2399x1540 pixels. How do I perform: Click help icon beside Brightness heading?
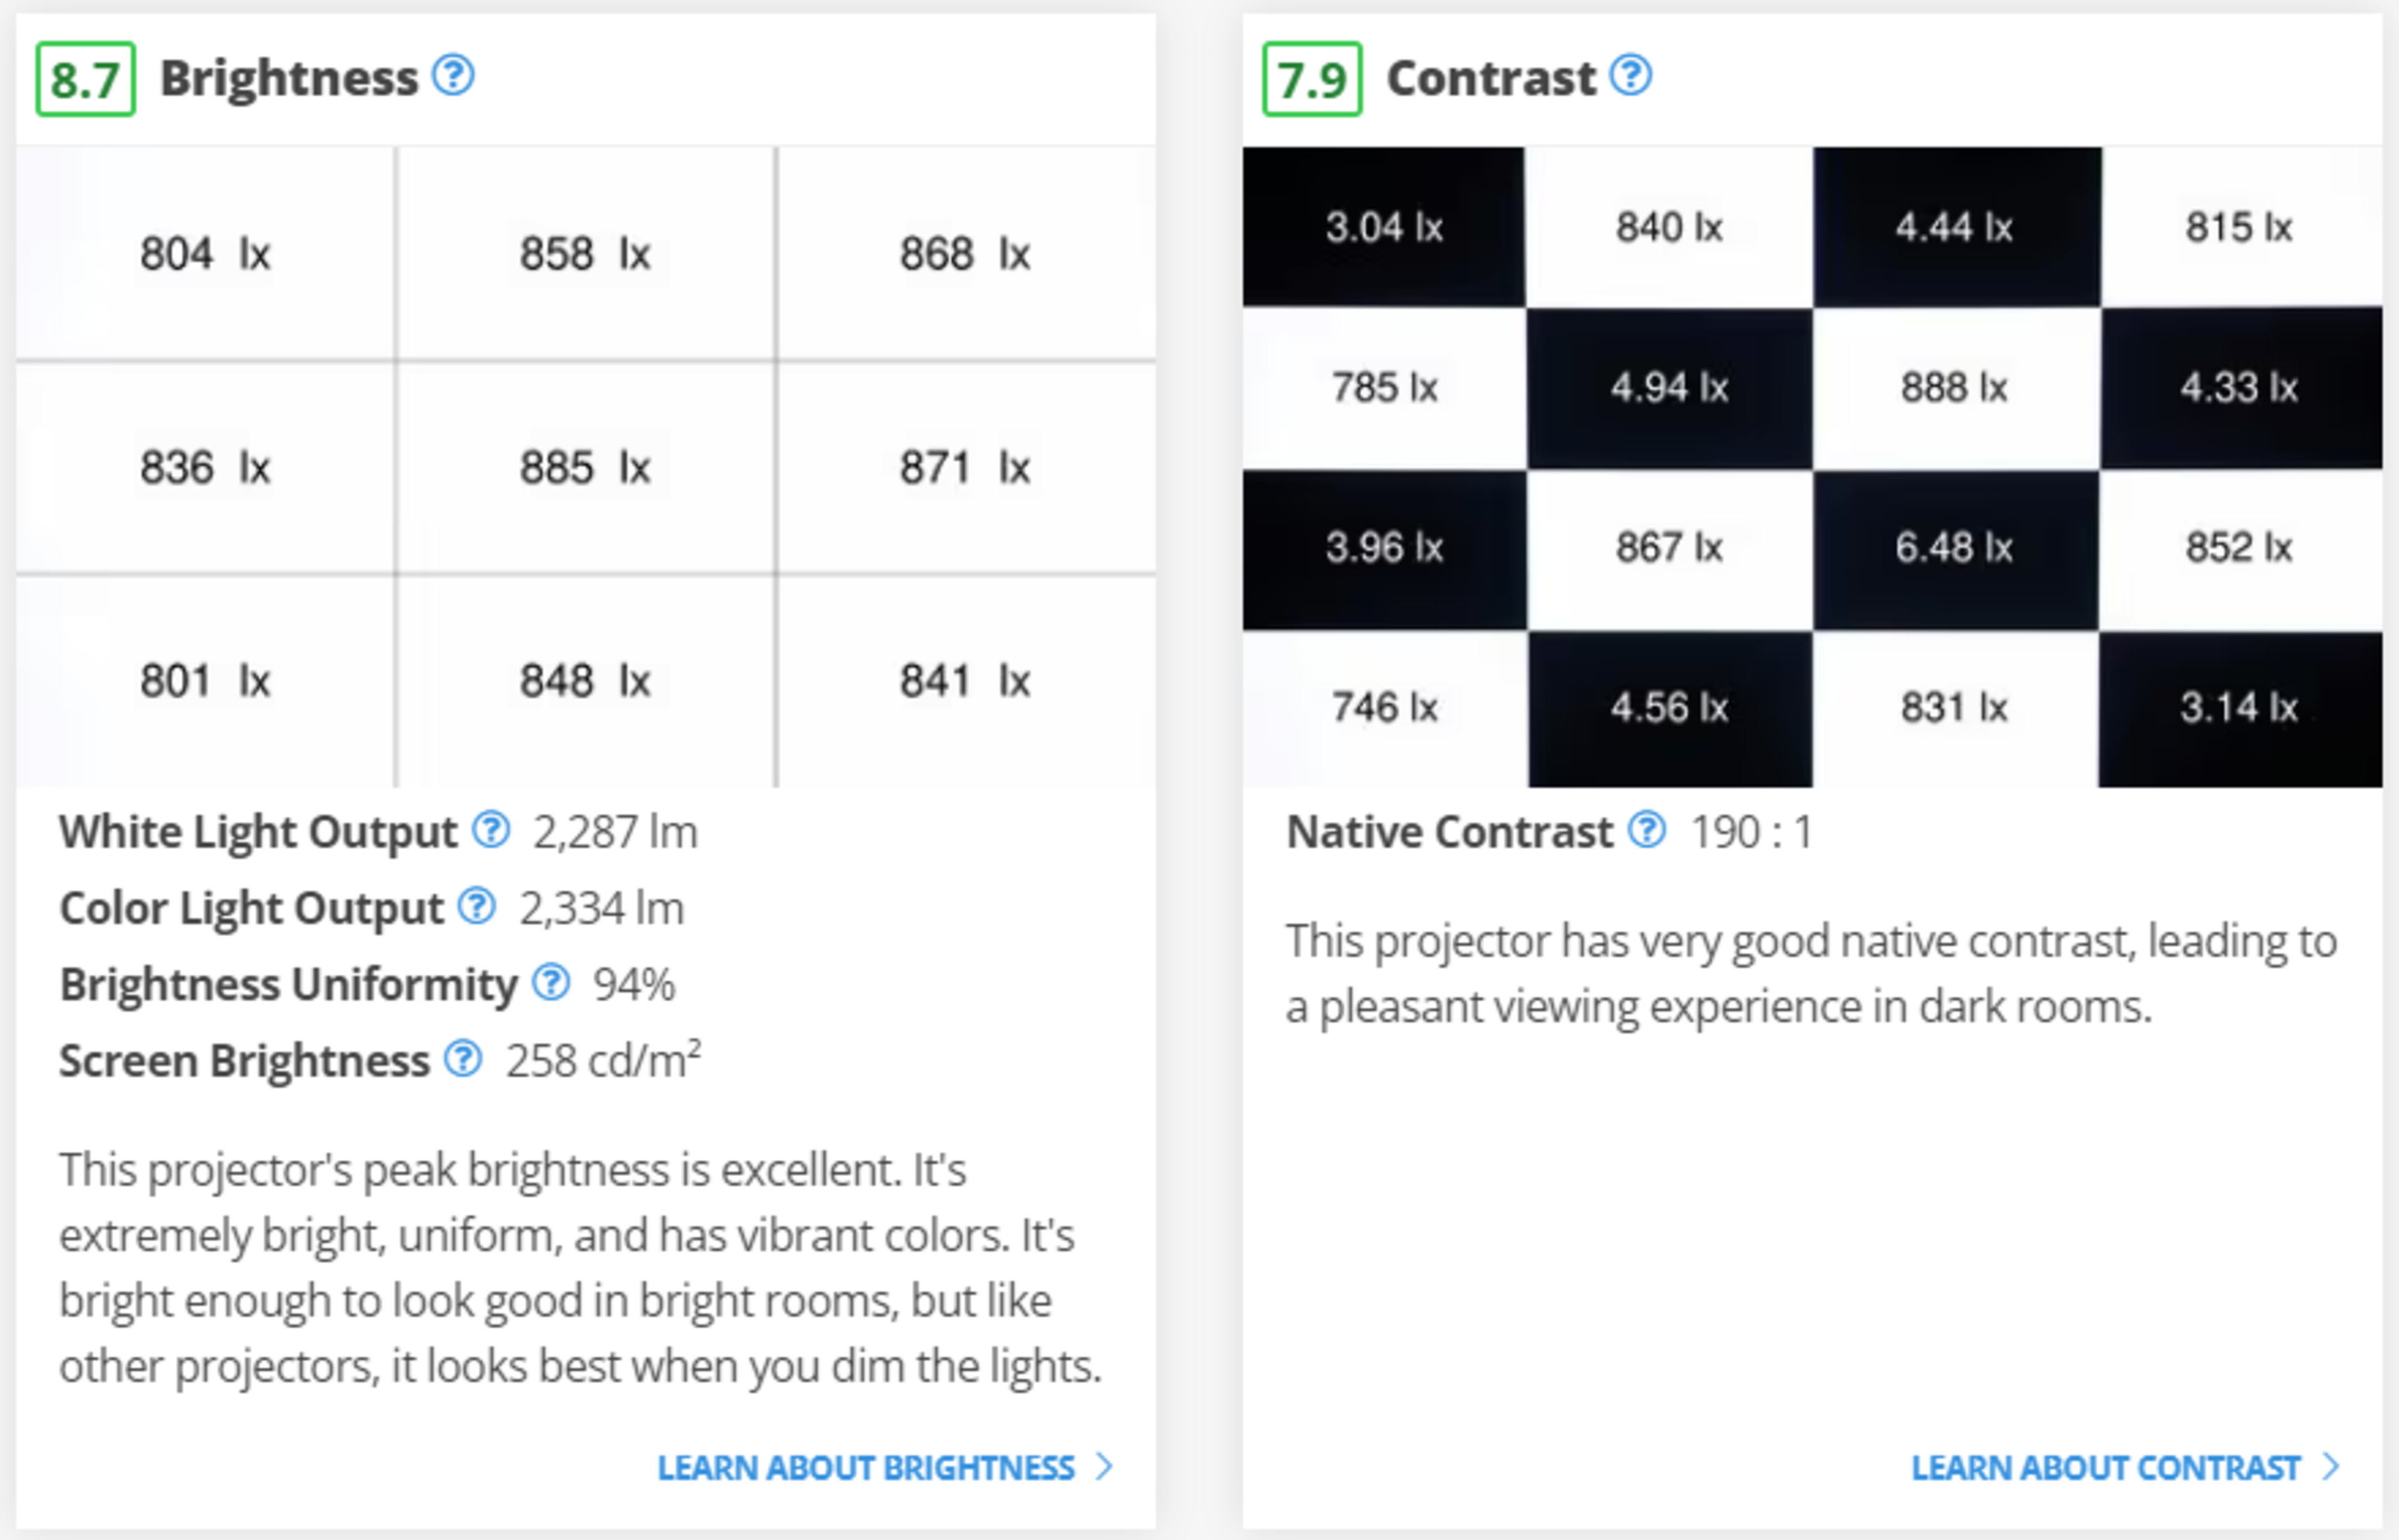pyautogui.click(x=453, y=76)
